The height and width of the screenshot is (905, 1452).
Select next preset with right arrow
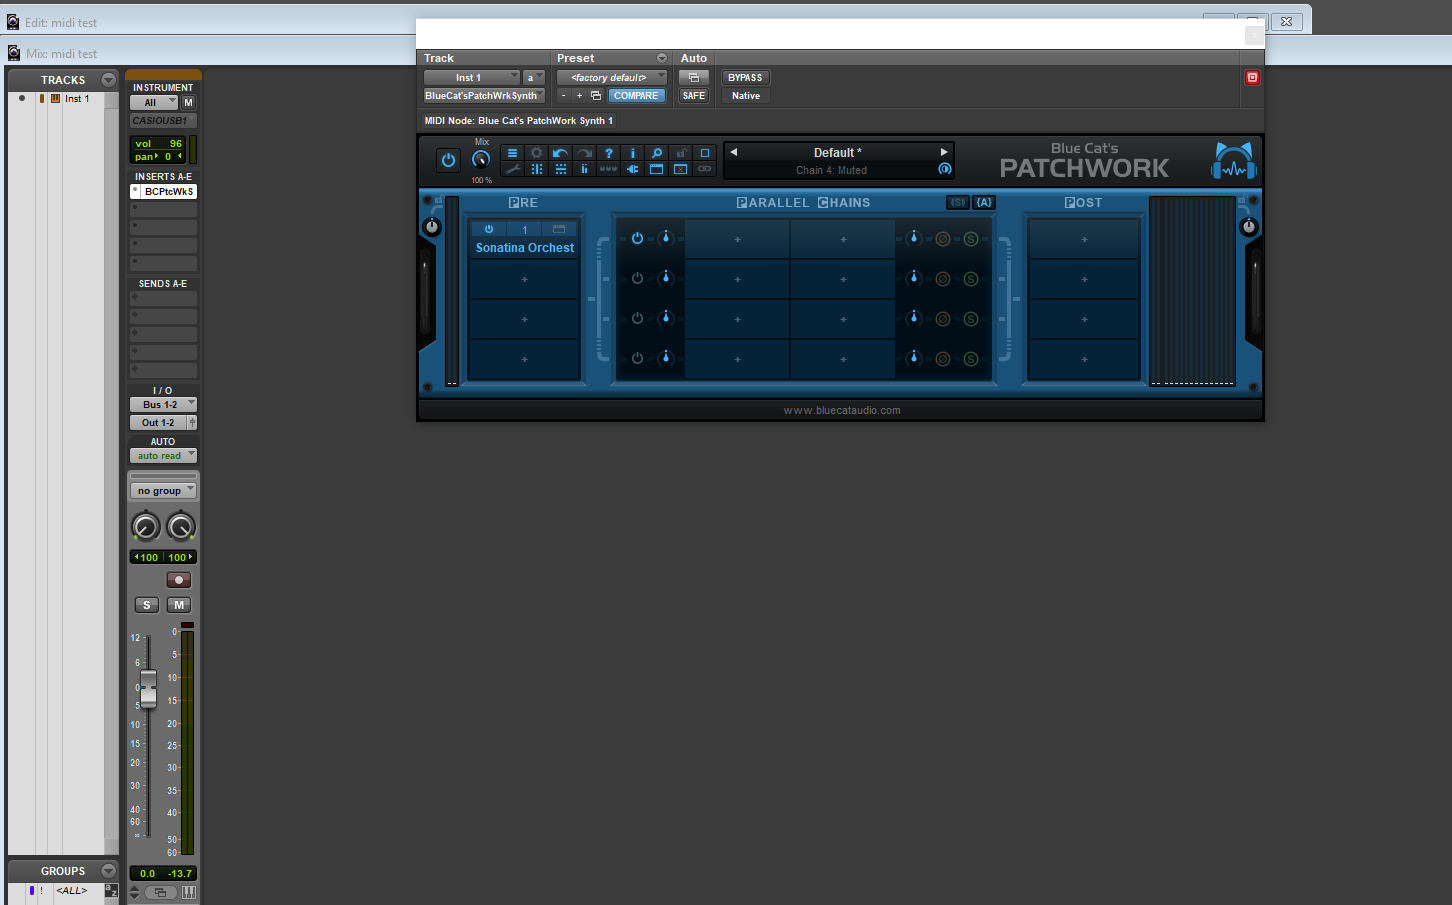[x=943, y=152]
